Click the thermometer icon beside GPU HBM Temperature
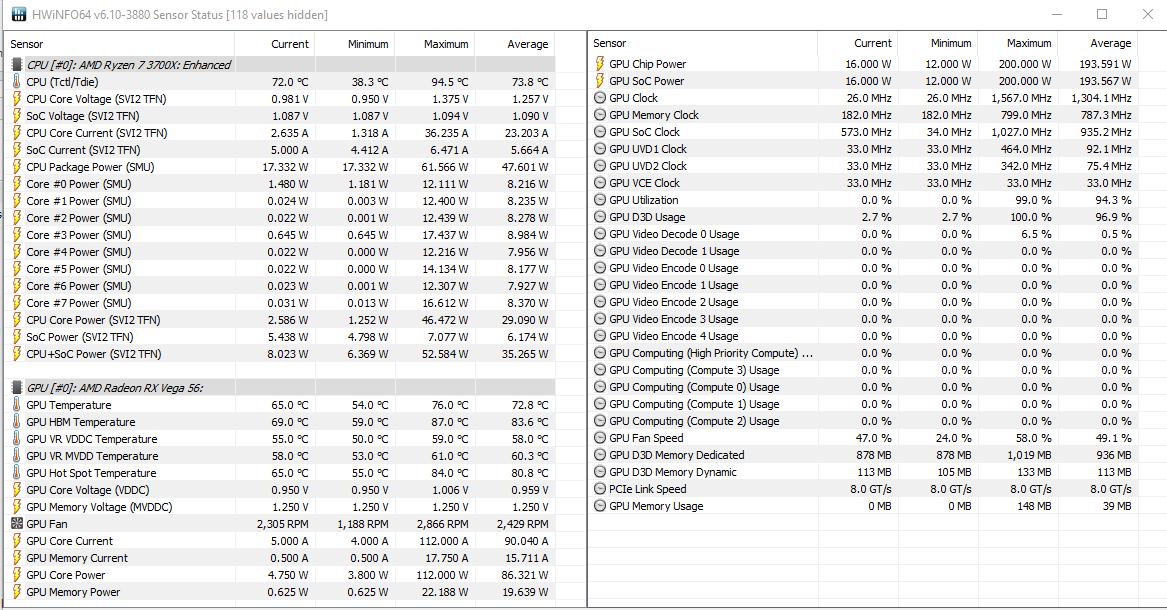The width and height of the screenshot is (1167, 610). point(16,422)
